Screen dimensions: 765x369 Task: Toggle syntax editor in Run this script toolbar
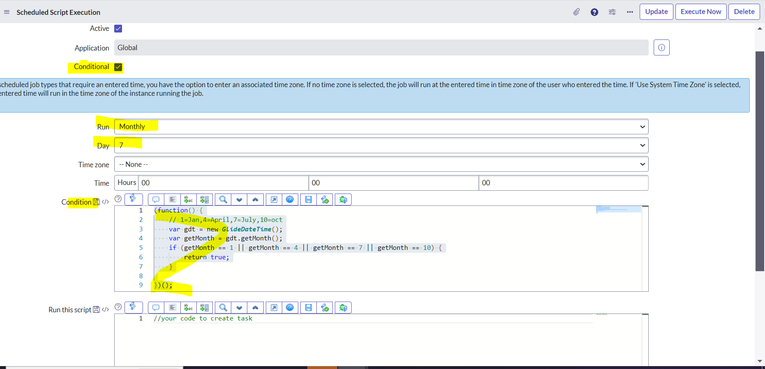coord(133,308)
